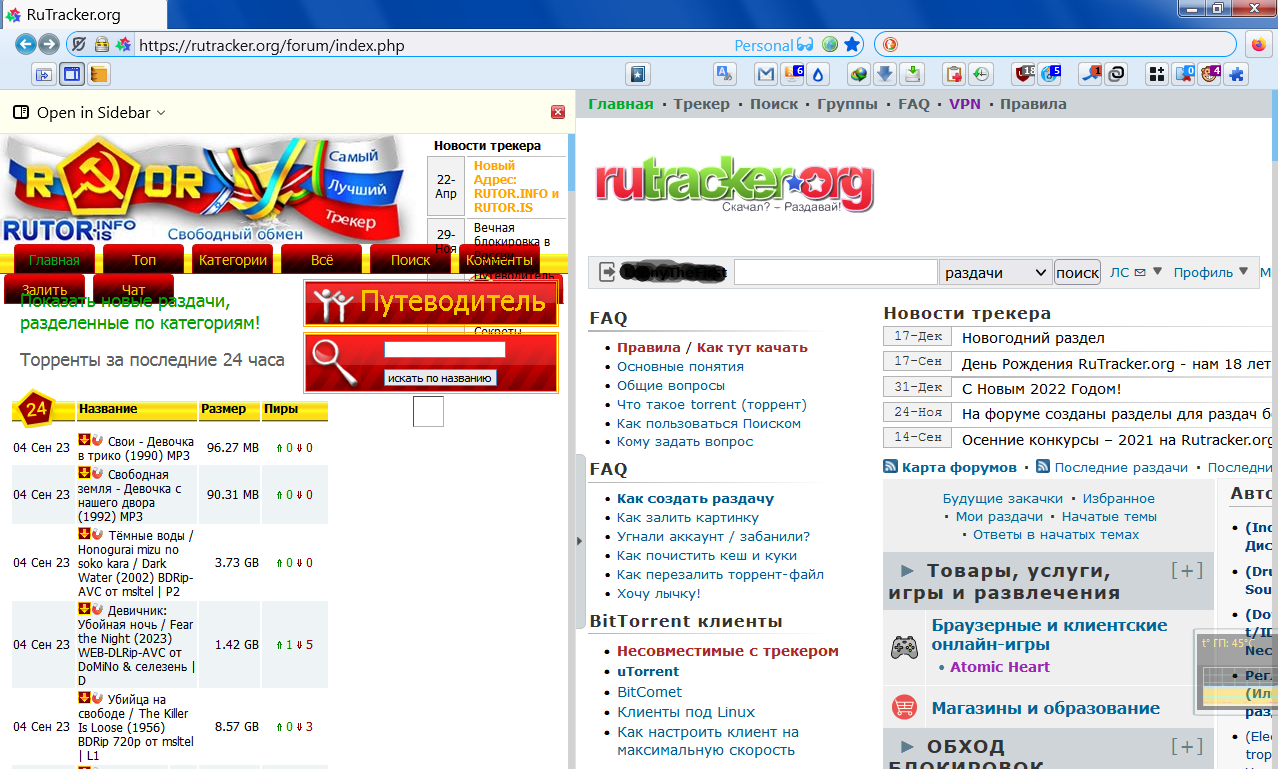Click the blue water drop icon
Image resolution: width=1278 pixels, height=769 pixels.
click(x=818, y=74)
